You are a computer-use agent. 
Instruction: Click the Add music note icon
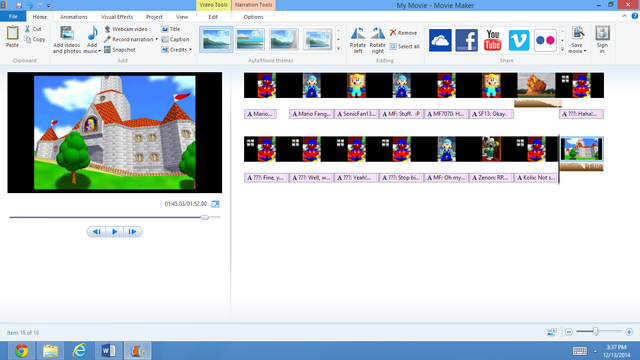tap(92, 33)
